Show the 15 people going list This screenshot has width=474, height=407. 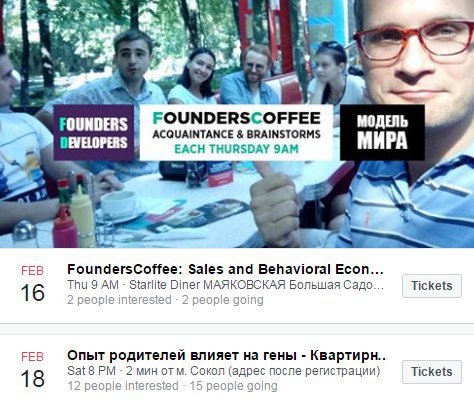(x=233, y=386)
